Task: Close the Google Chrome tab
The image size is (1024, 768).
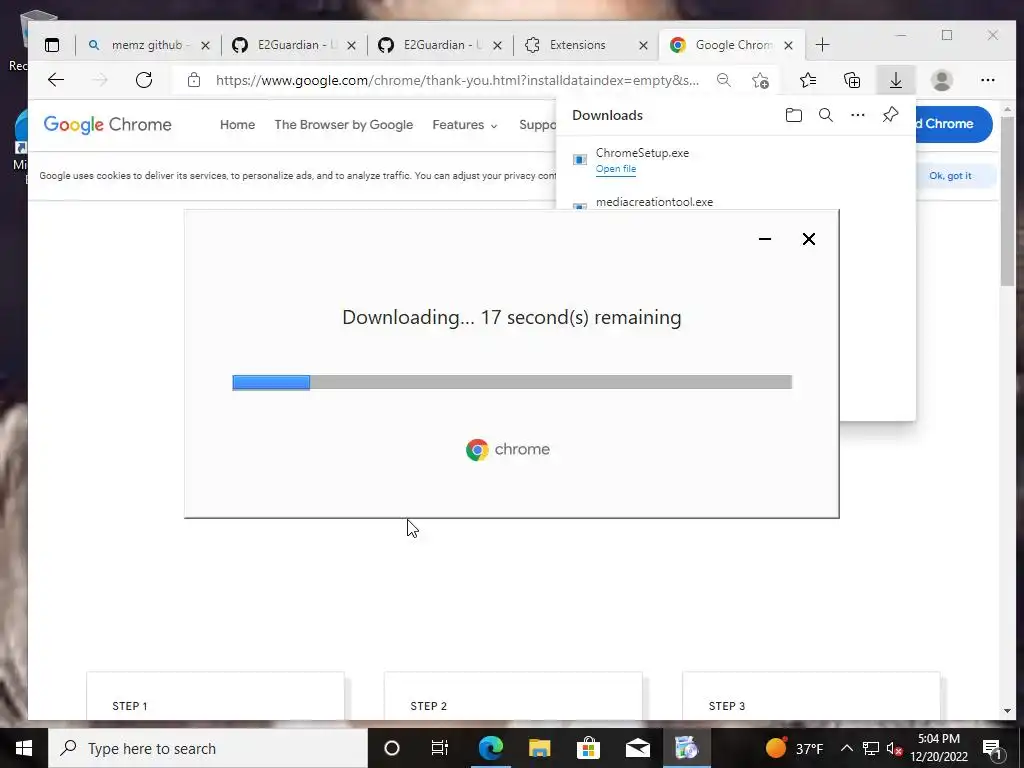Action: 788,45
